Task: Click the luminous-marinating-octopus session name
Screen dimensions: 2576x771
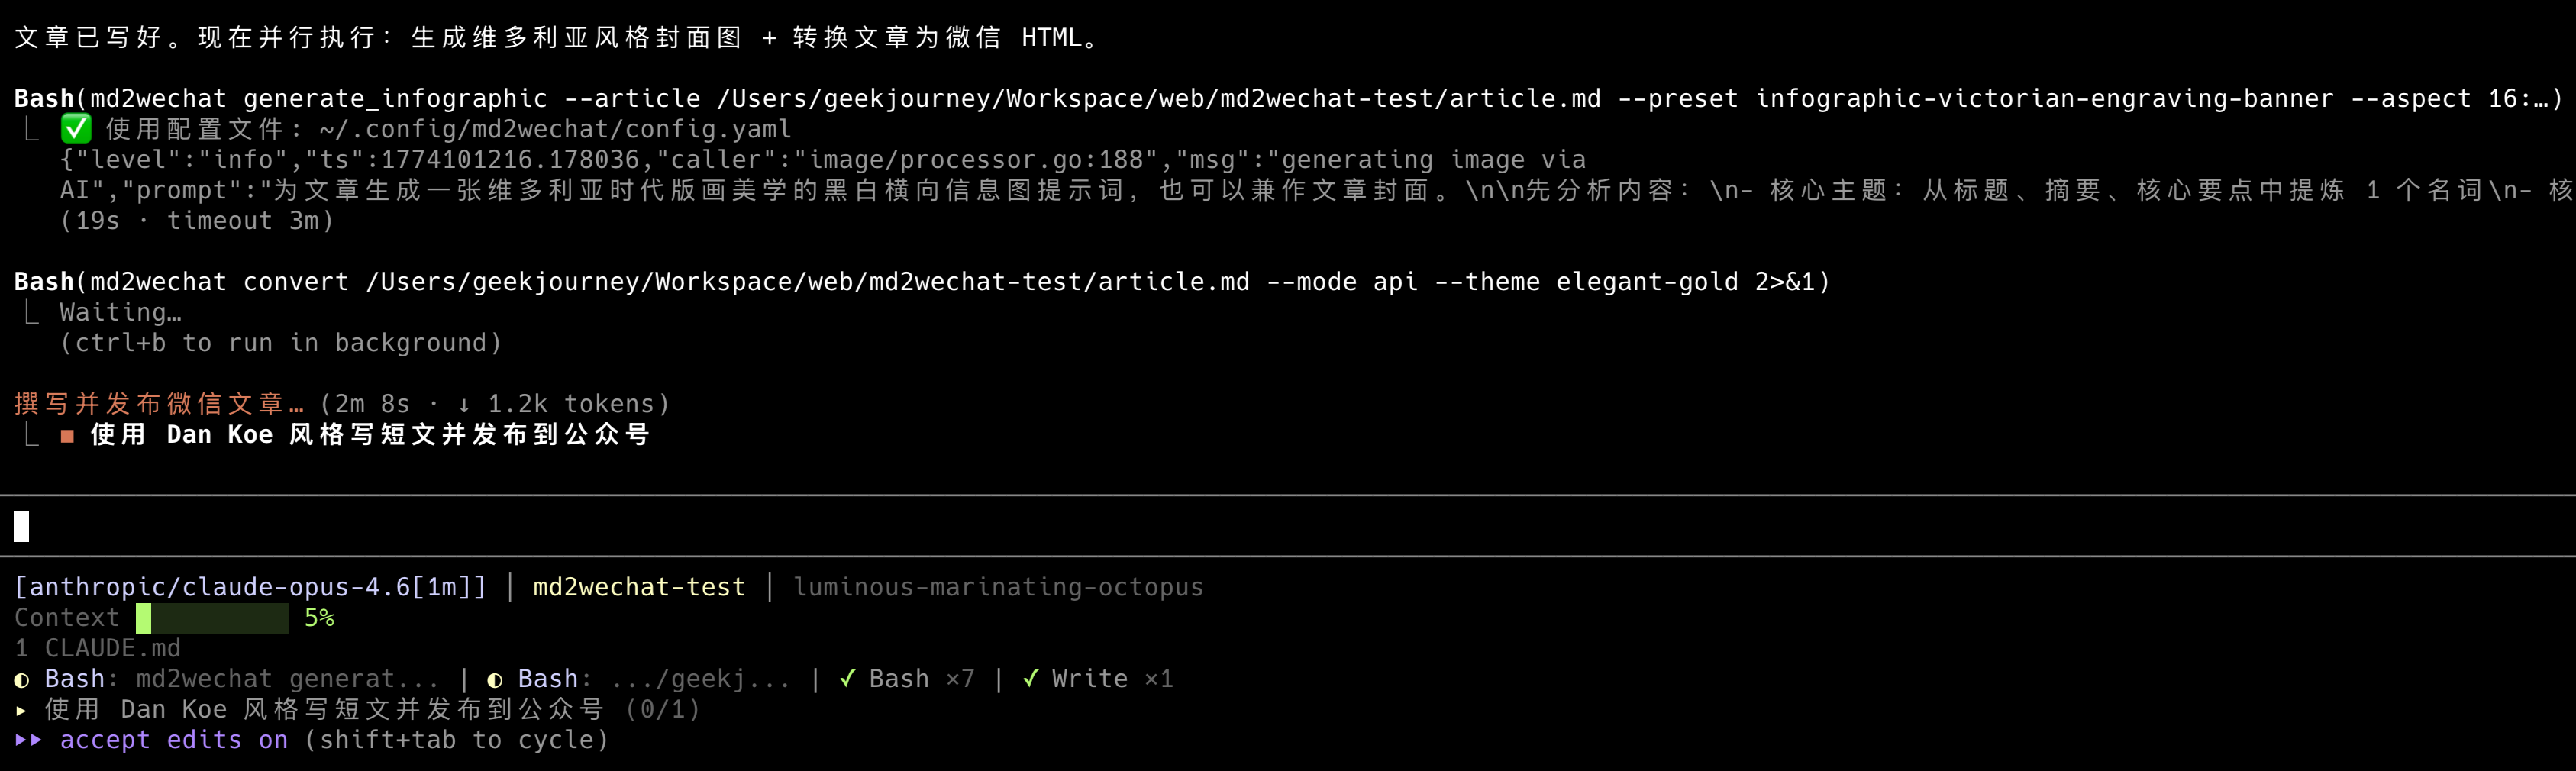Action: pyautogui.click(x=998, y=587)
